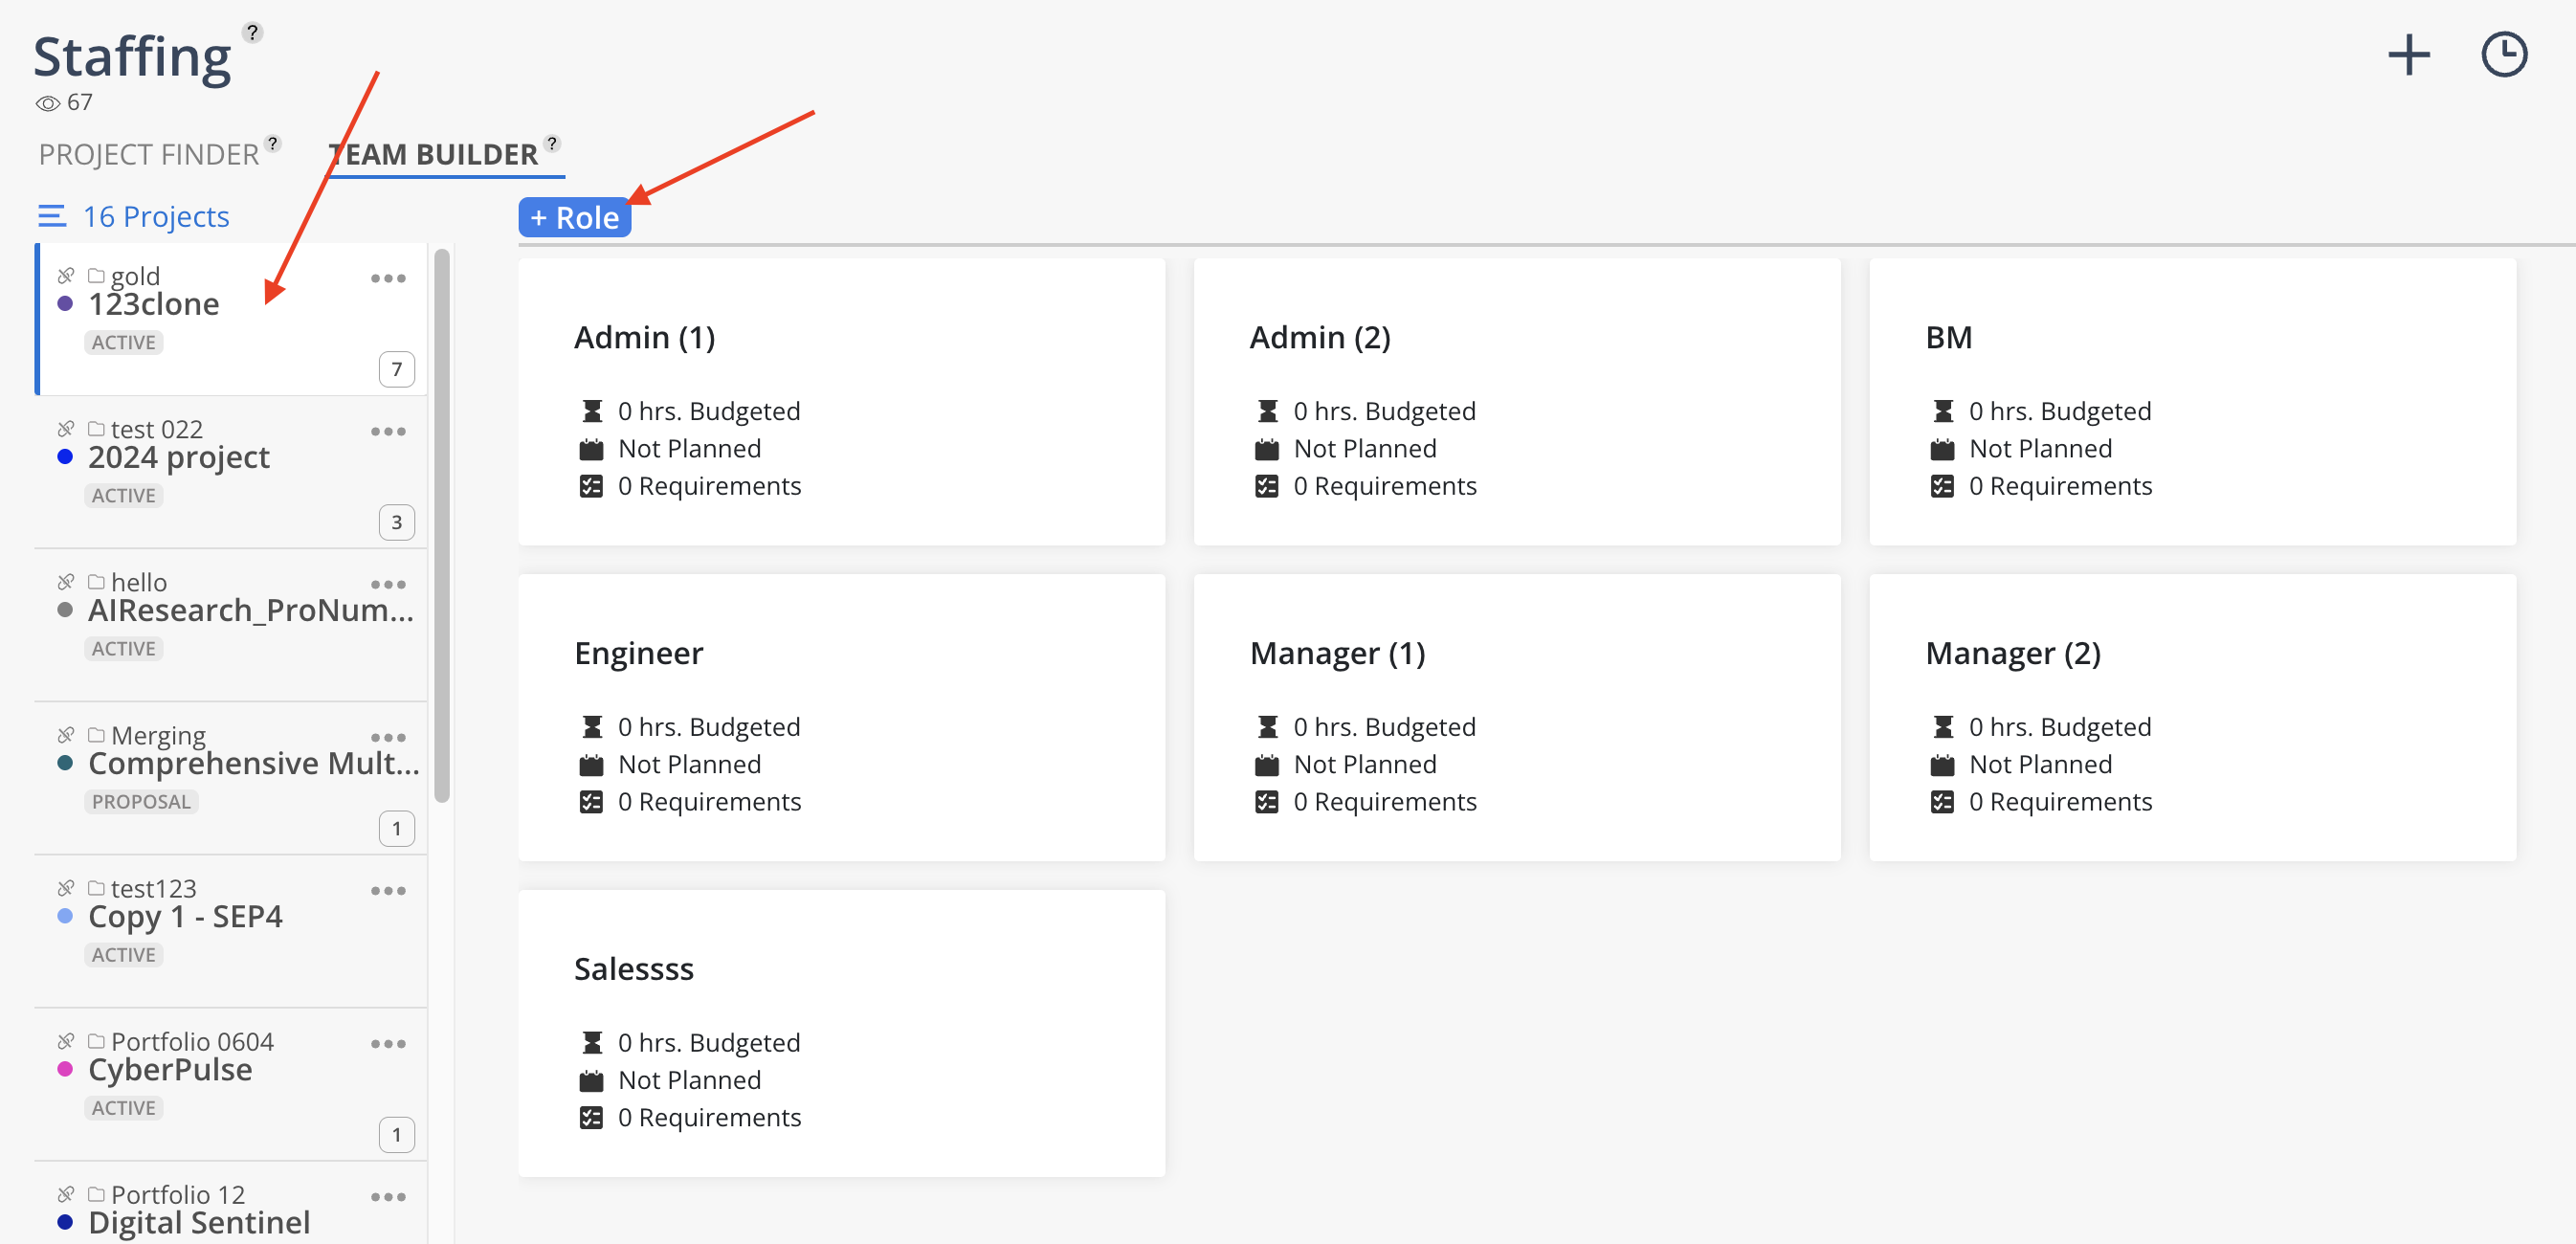
Task: Select the Comprehensive Mult project
Action: coord(231,778)
